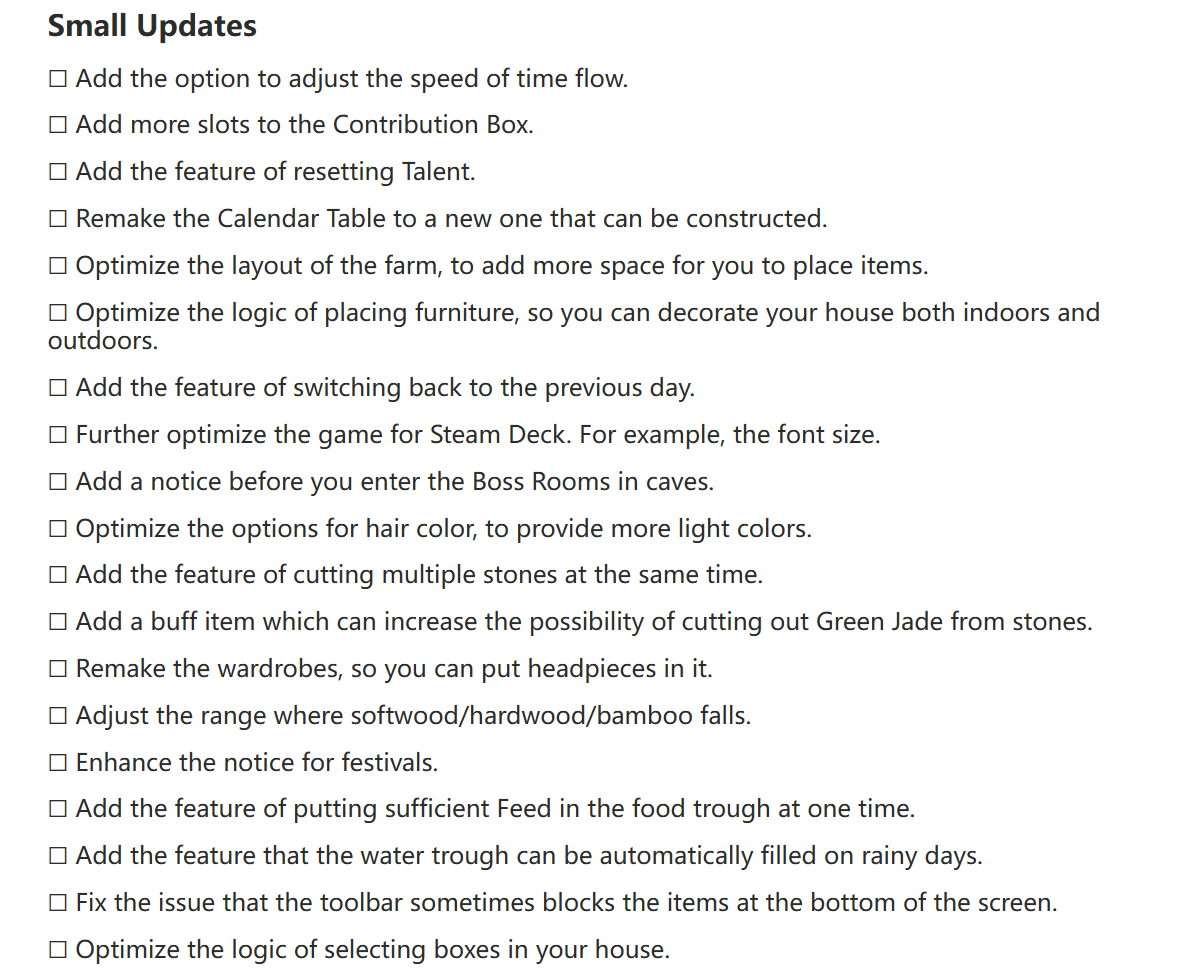
Task: Check the Boss Rooms notice checkbox
Action: coord(58,483)
